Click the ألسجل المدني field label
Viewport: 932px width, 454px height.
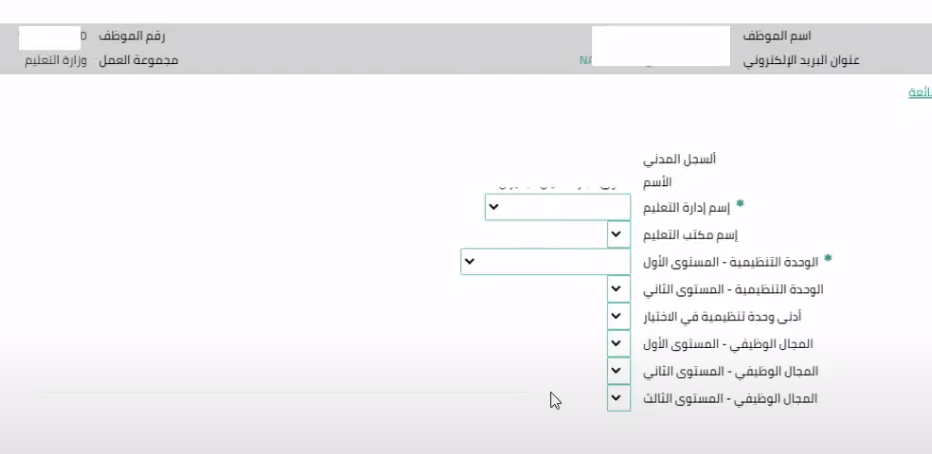[x=680, y=159]
